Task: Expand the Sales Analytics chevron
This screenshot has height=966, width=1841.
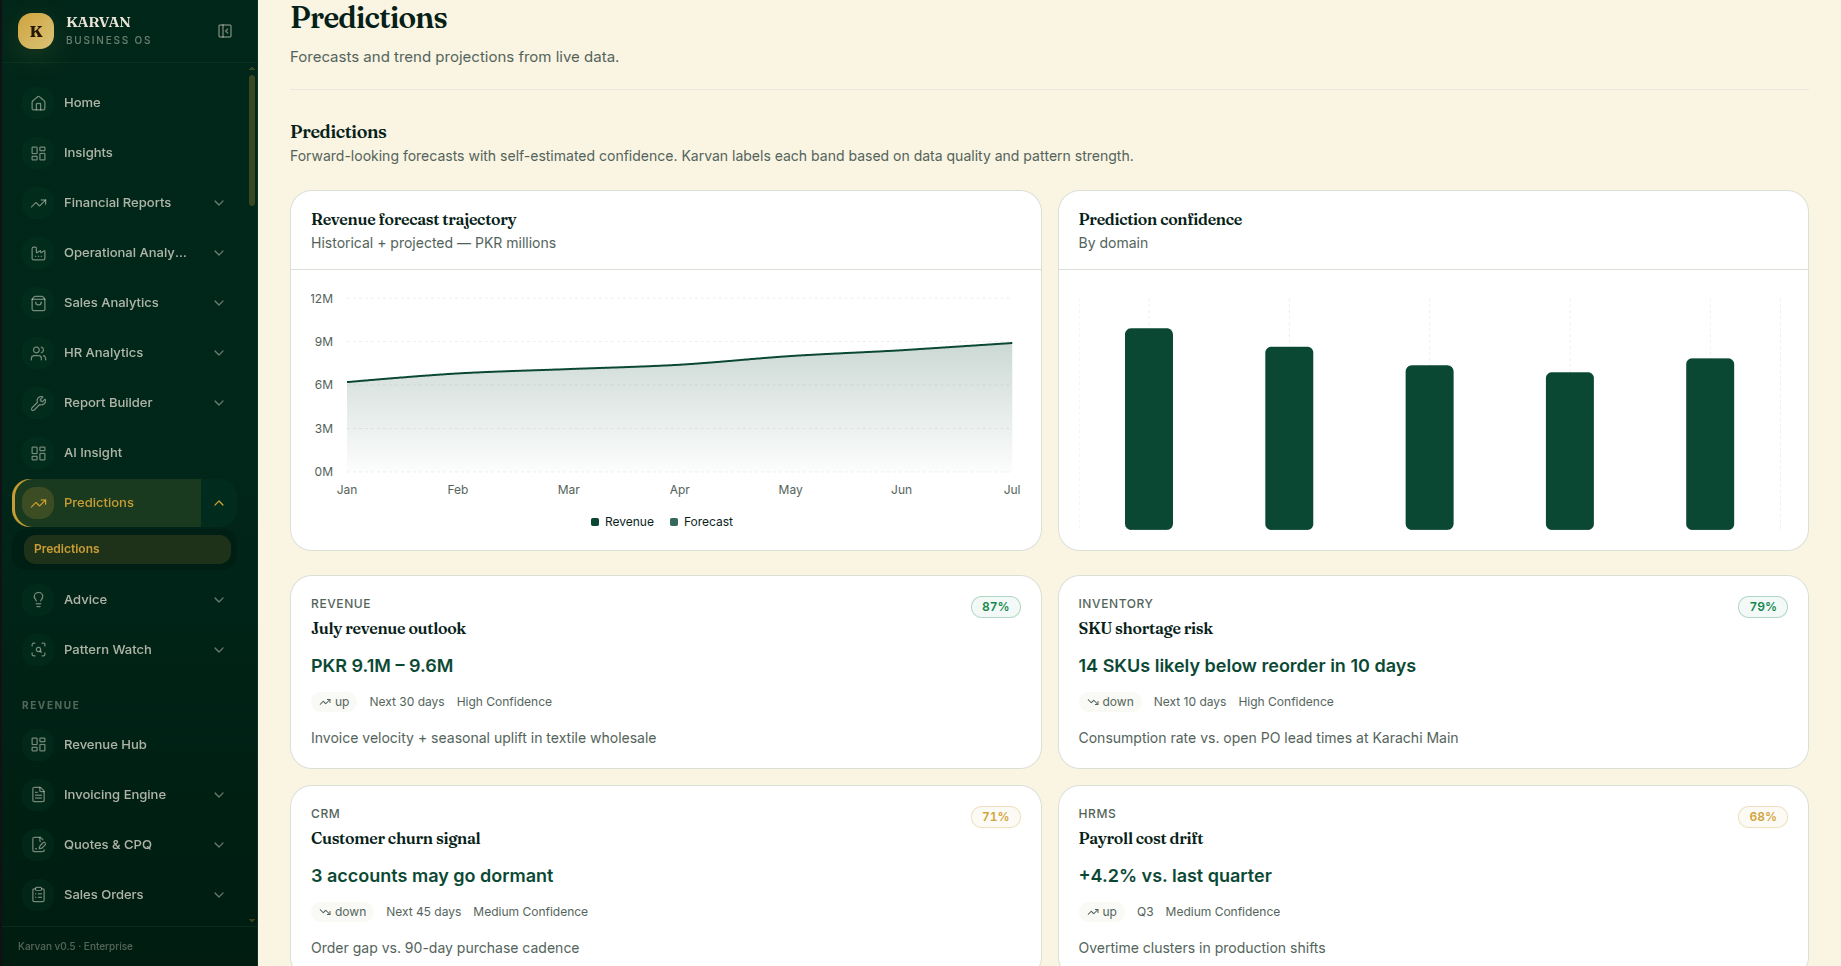Action: click(219, 303)
